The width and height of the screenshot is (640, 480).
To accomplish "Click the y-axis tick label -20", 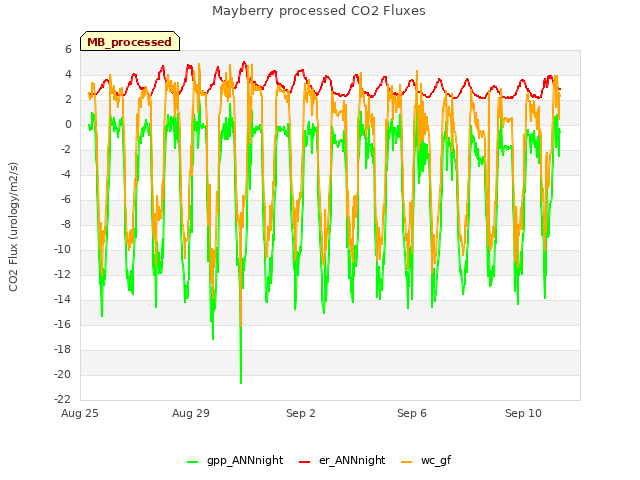I will coord(63,374).
